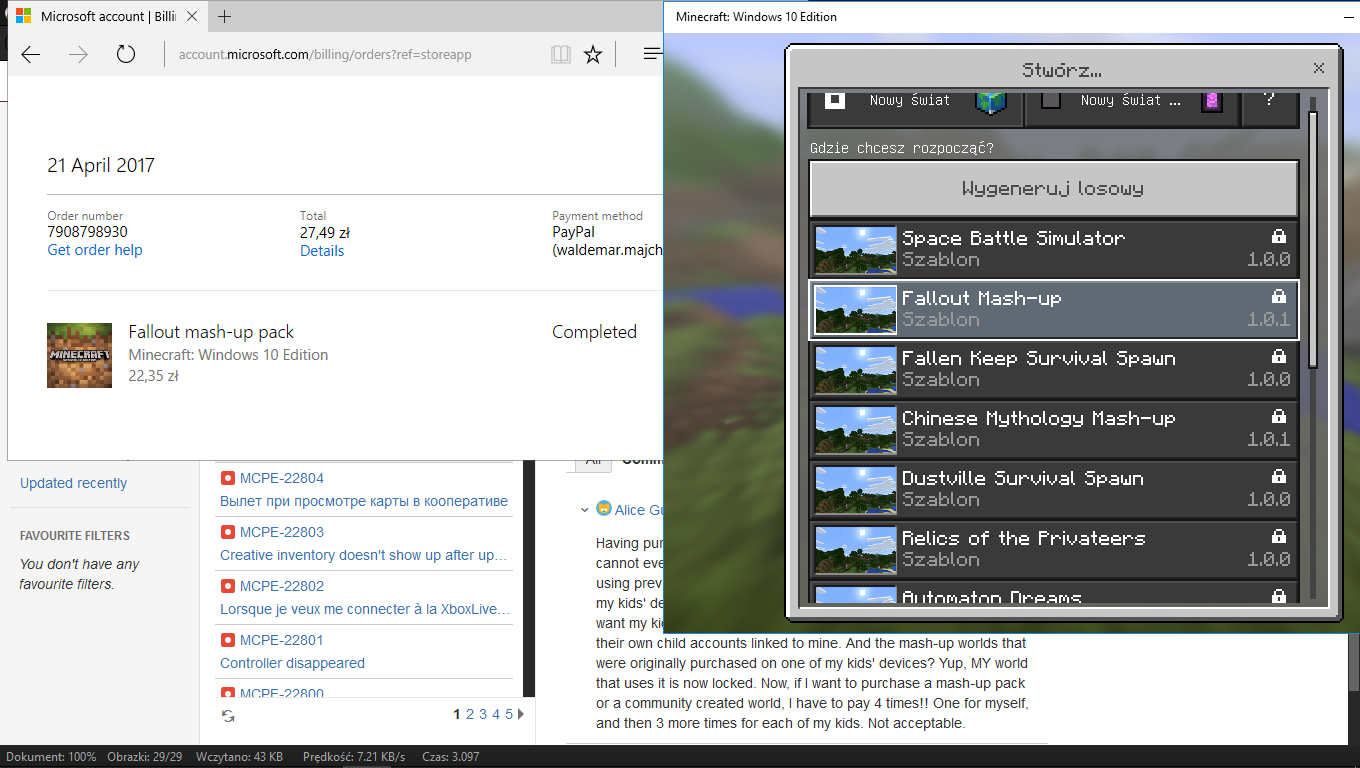Click the Wygeneruj losowy button
Image resolution: width=1360 pixels, height=768 pixels.
(x=1053, y=188)
